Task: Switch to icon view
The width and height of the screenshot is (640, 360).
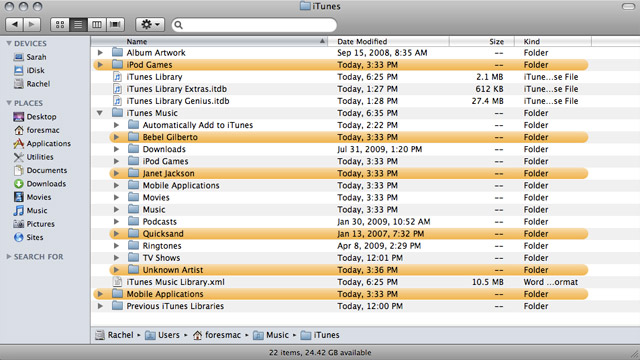Action: (x=60, y=24)
